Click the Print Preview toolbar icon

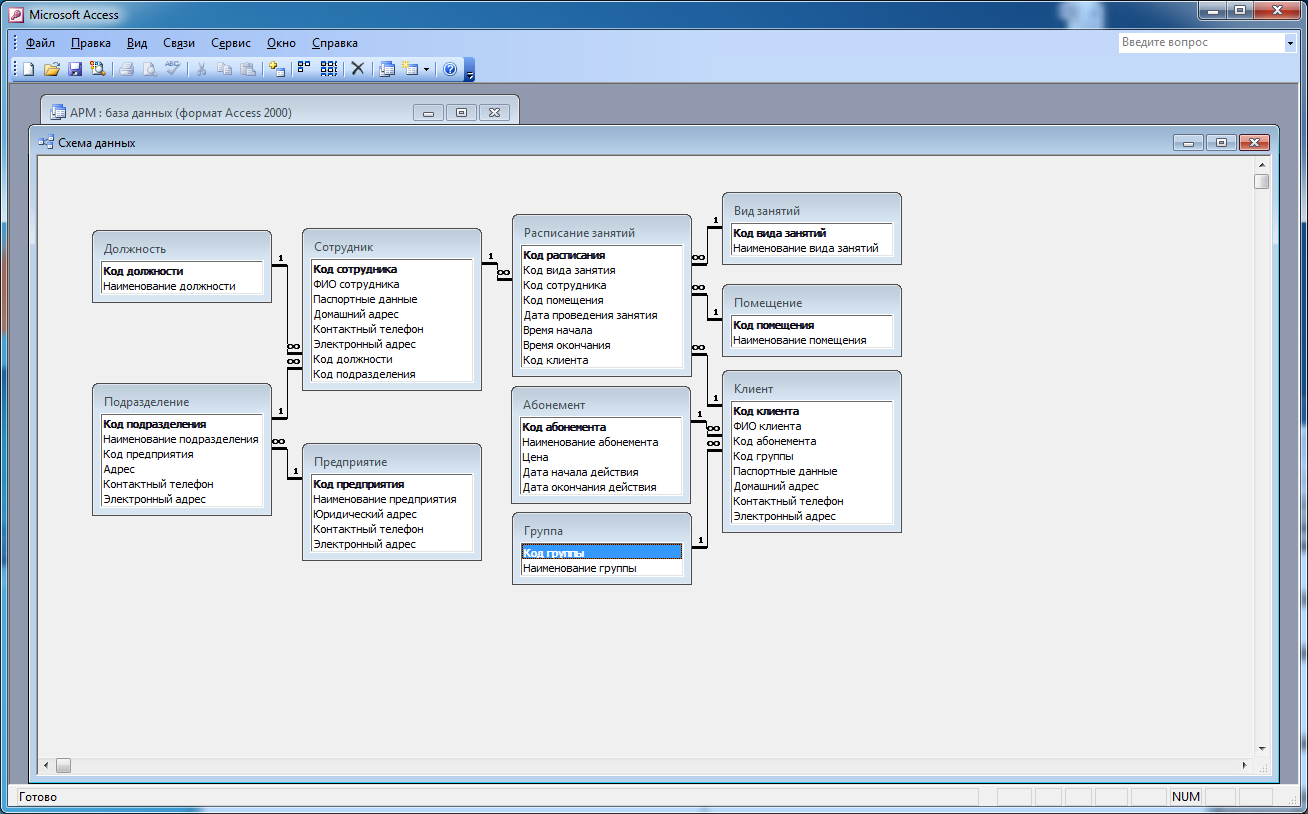[x=150, y=69]
